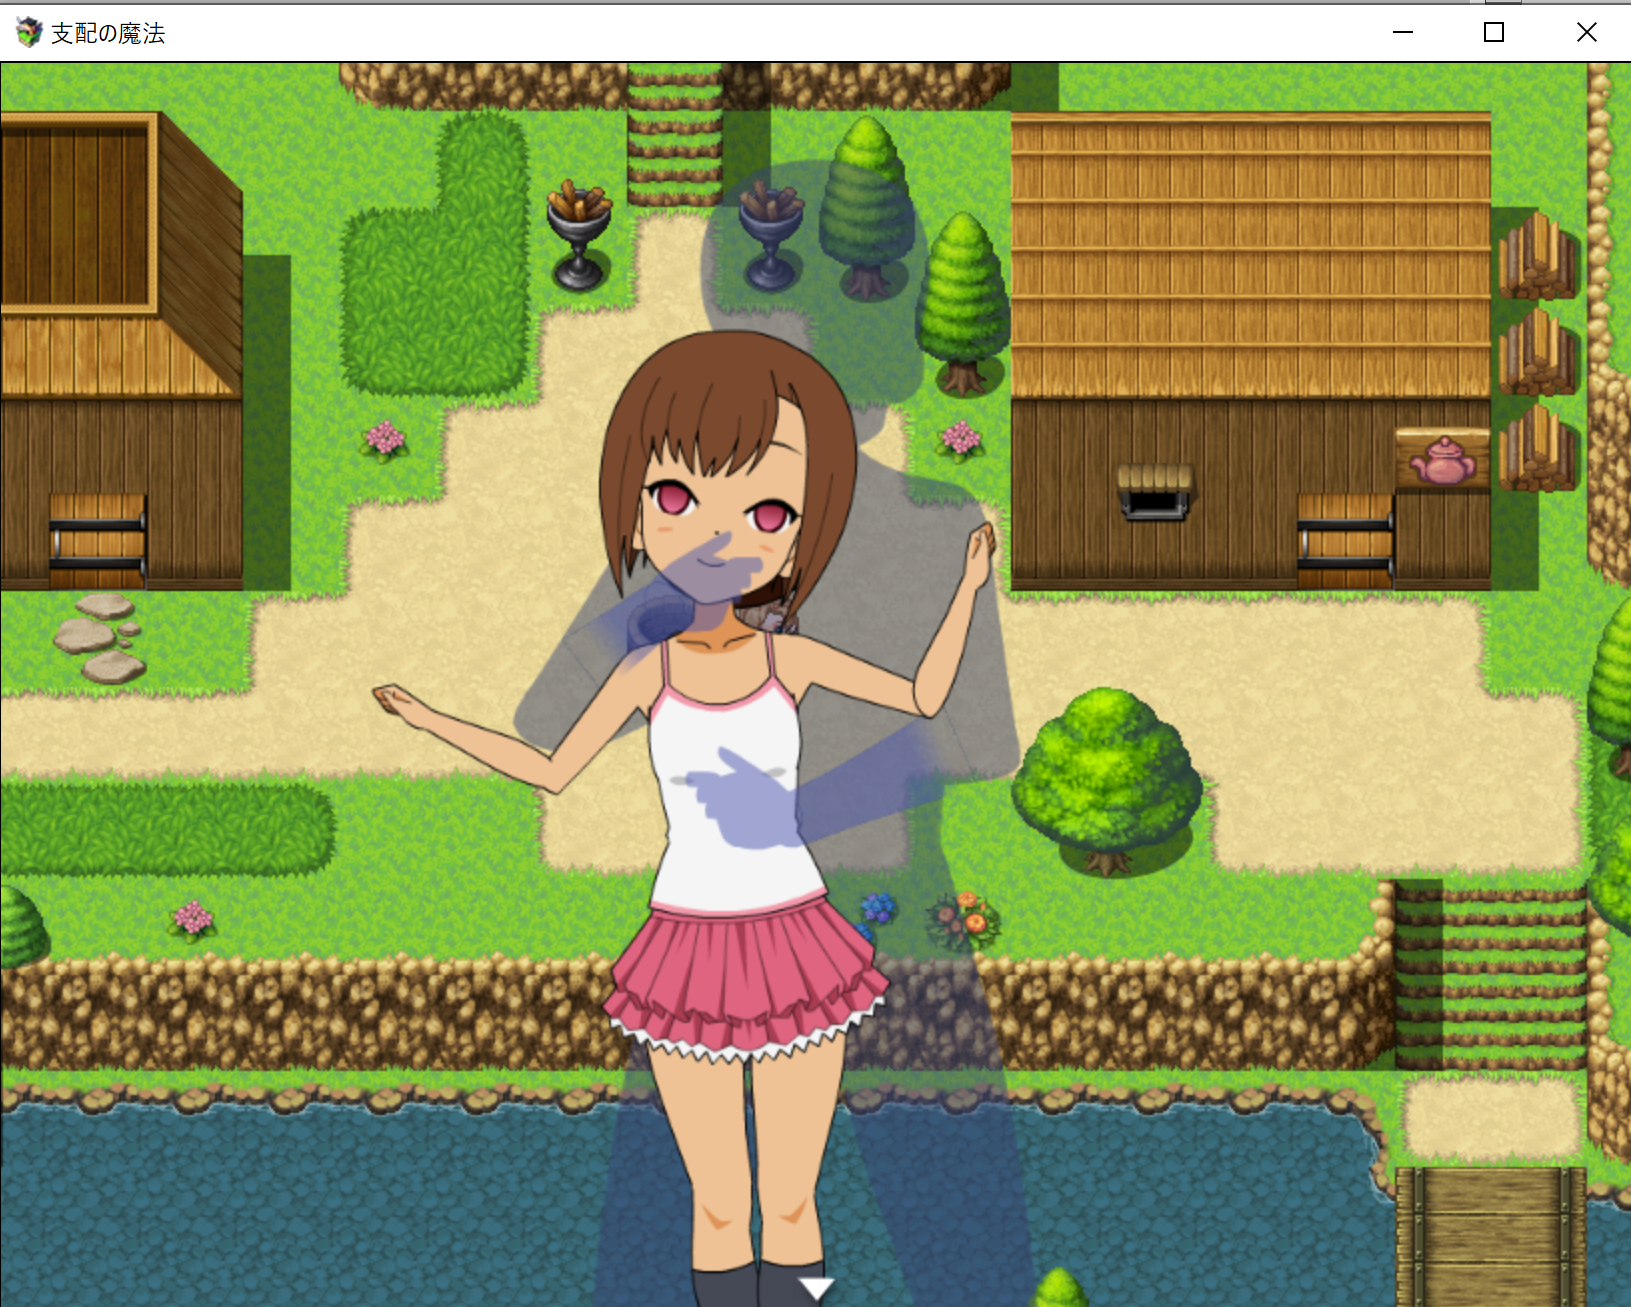
Task: Click the door beside the teapot sign
Action: (x=1345, y=539)
